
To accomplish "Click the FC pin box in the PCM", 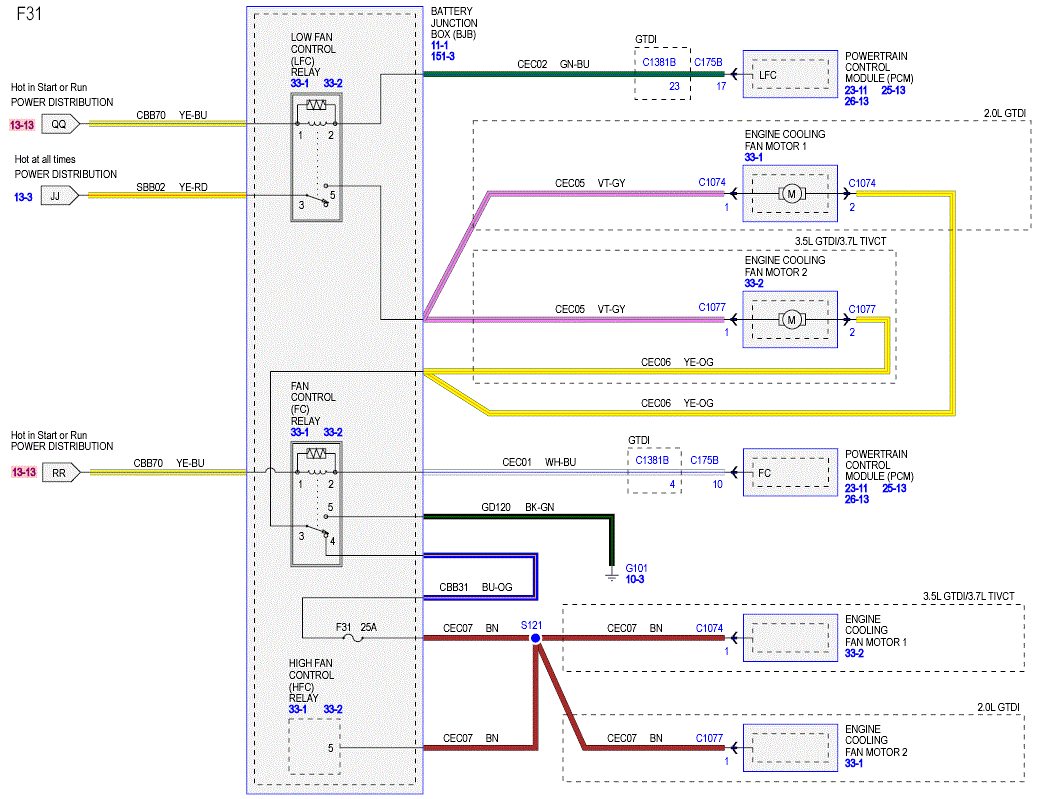I will click(790, 473).
